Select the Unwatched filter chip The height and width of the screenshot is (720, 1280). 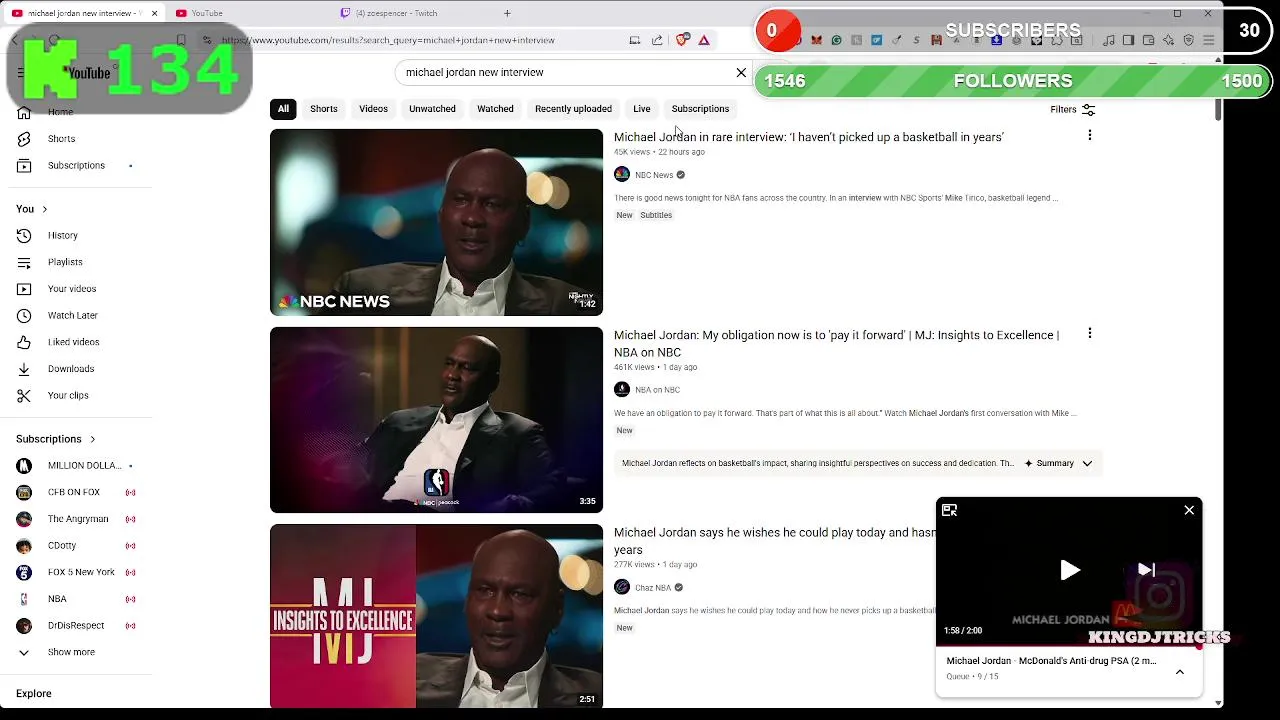[432, 109]
